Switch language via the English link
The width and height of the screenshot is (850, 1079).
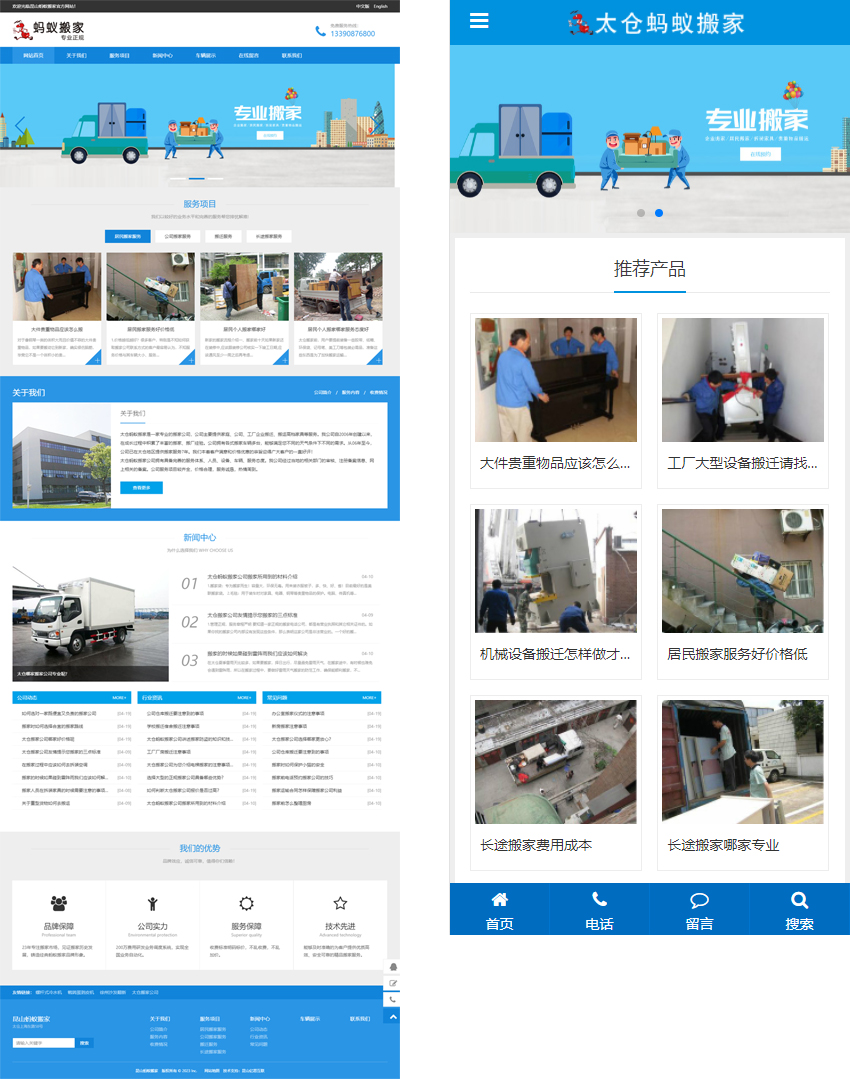click(381, 6)
